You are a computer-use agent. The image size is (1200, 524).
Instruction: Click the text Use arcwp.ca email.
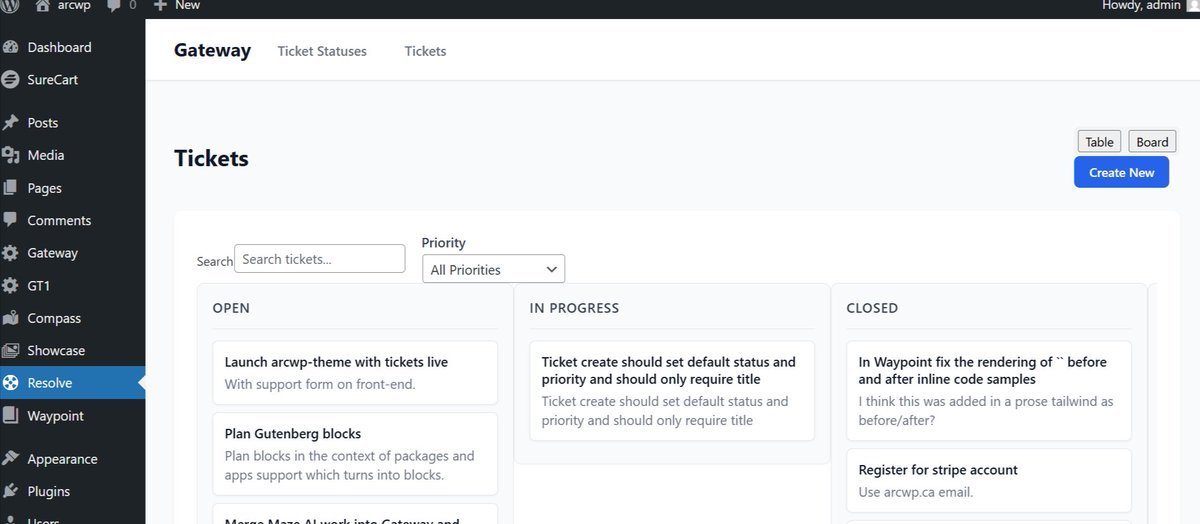click(915, 492)
